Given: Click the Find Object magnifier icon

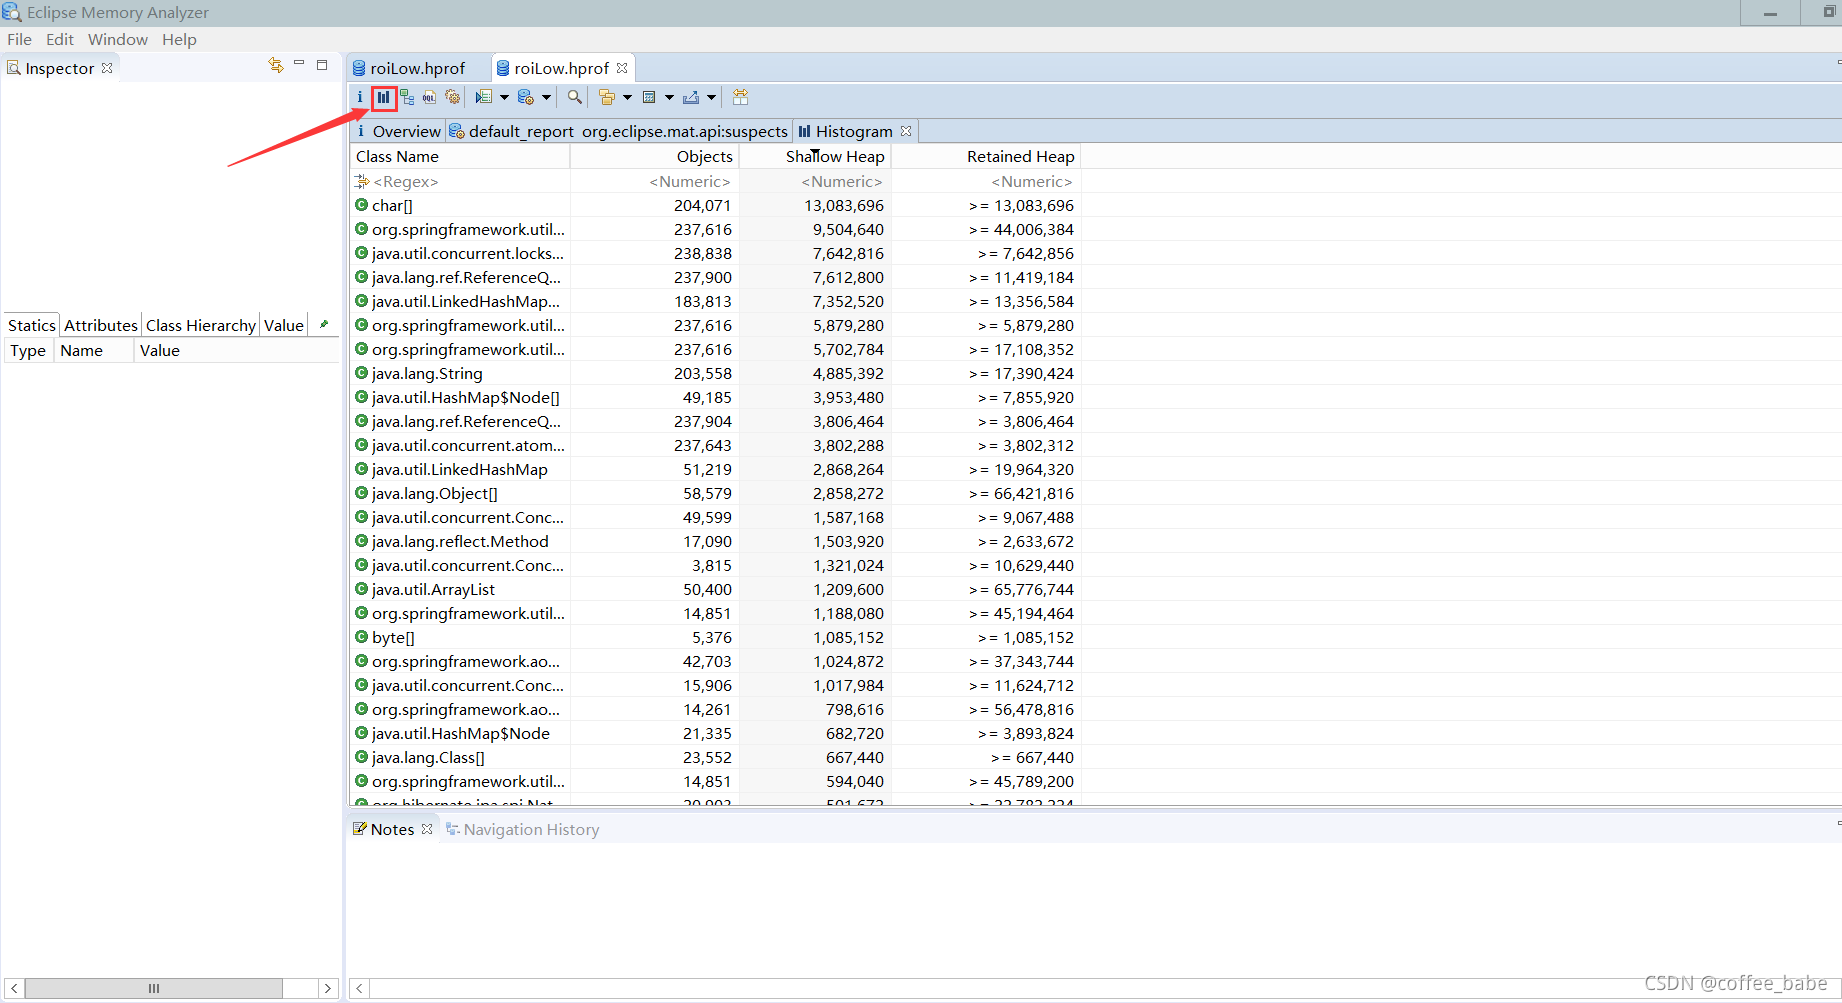Looking at the screenshot, I should coord(575,97).
